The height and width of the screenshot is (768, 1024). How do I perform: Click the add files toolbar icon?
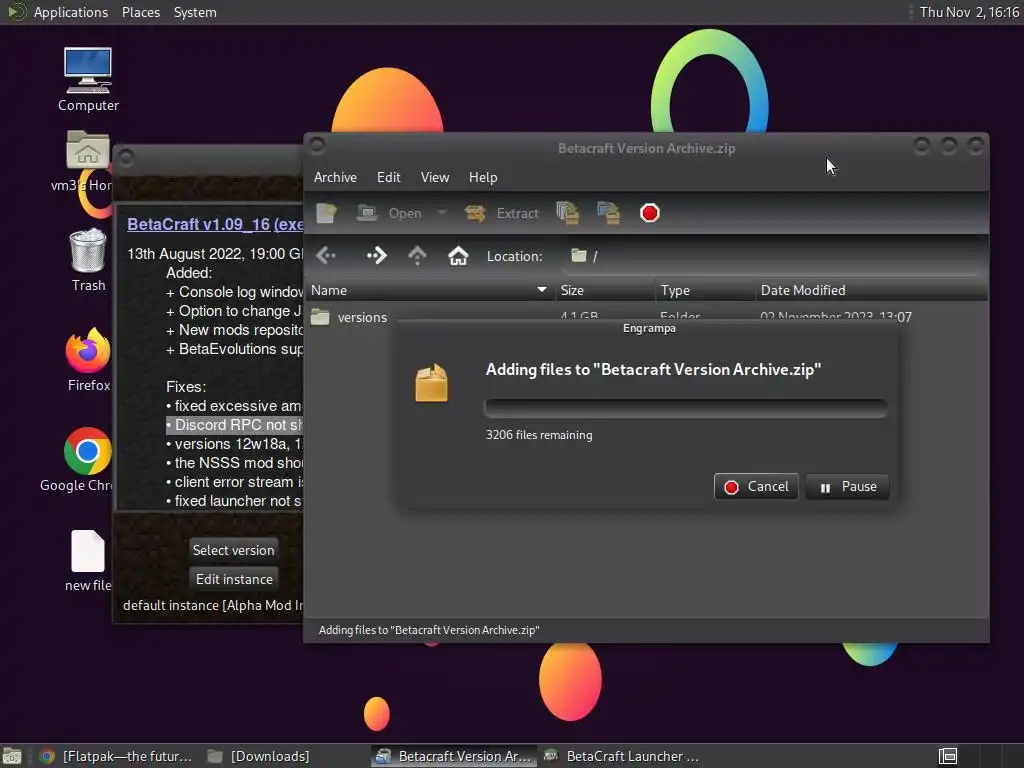[568, 213]
